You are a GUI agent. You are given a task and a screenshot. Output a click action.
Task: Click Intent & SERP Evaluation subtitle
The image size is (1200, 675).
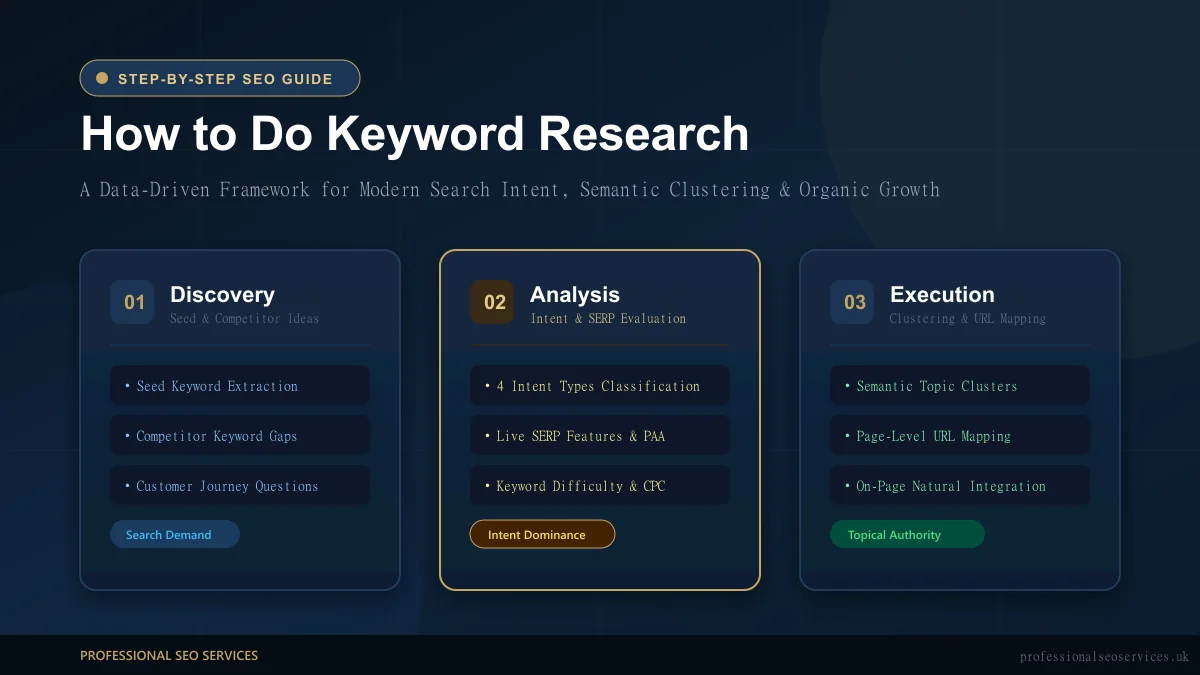click(608, 319)
